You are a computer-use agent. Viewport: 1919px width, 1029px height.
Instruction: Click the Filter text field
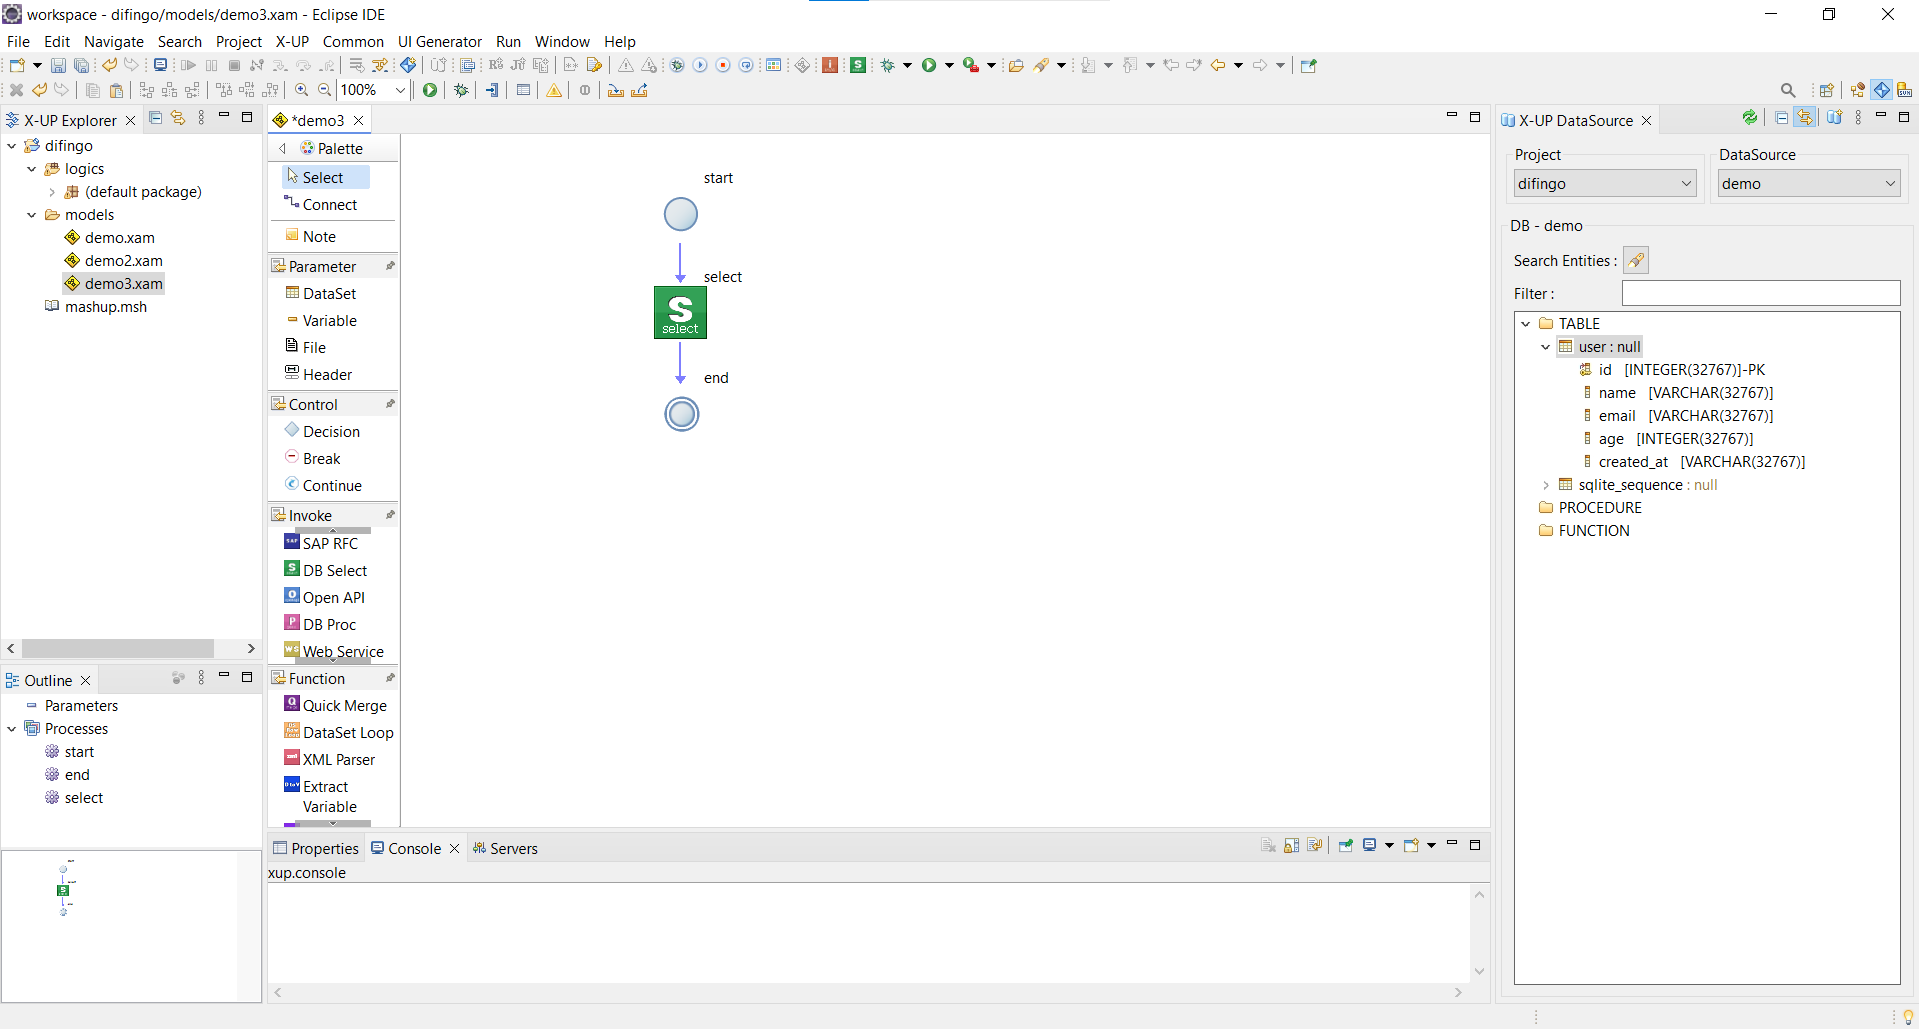1760,293
